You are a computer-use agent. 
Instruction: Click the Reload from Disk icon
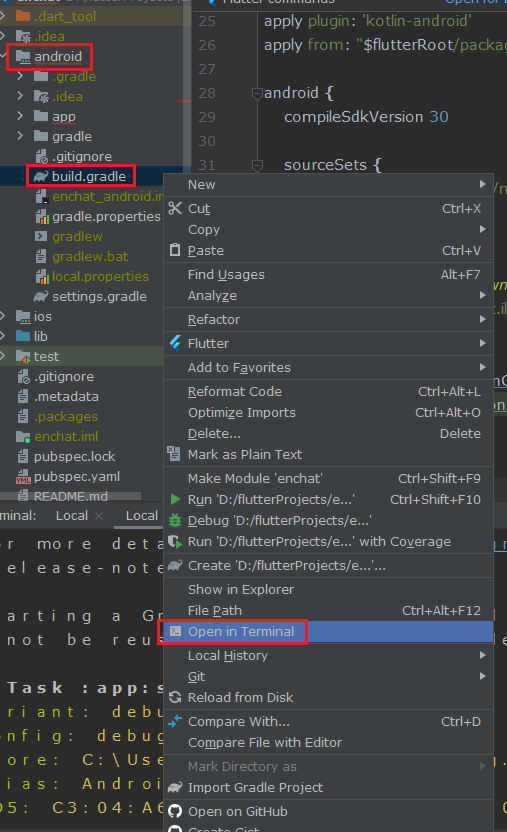[175, 697]
